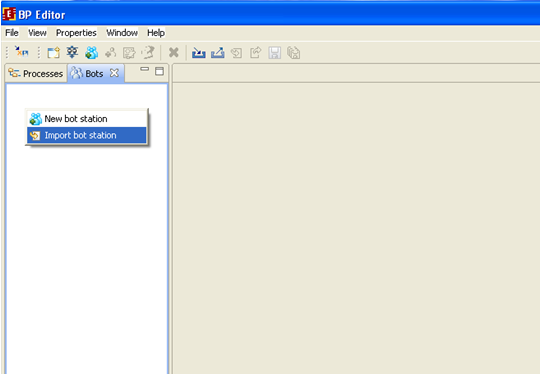Image resolution: width=540 pixels, height=374 pixels.
Task: Click the XPI import toolbar icon
Action: (21, 52)
